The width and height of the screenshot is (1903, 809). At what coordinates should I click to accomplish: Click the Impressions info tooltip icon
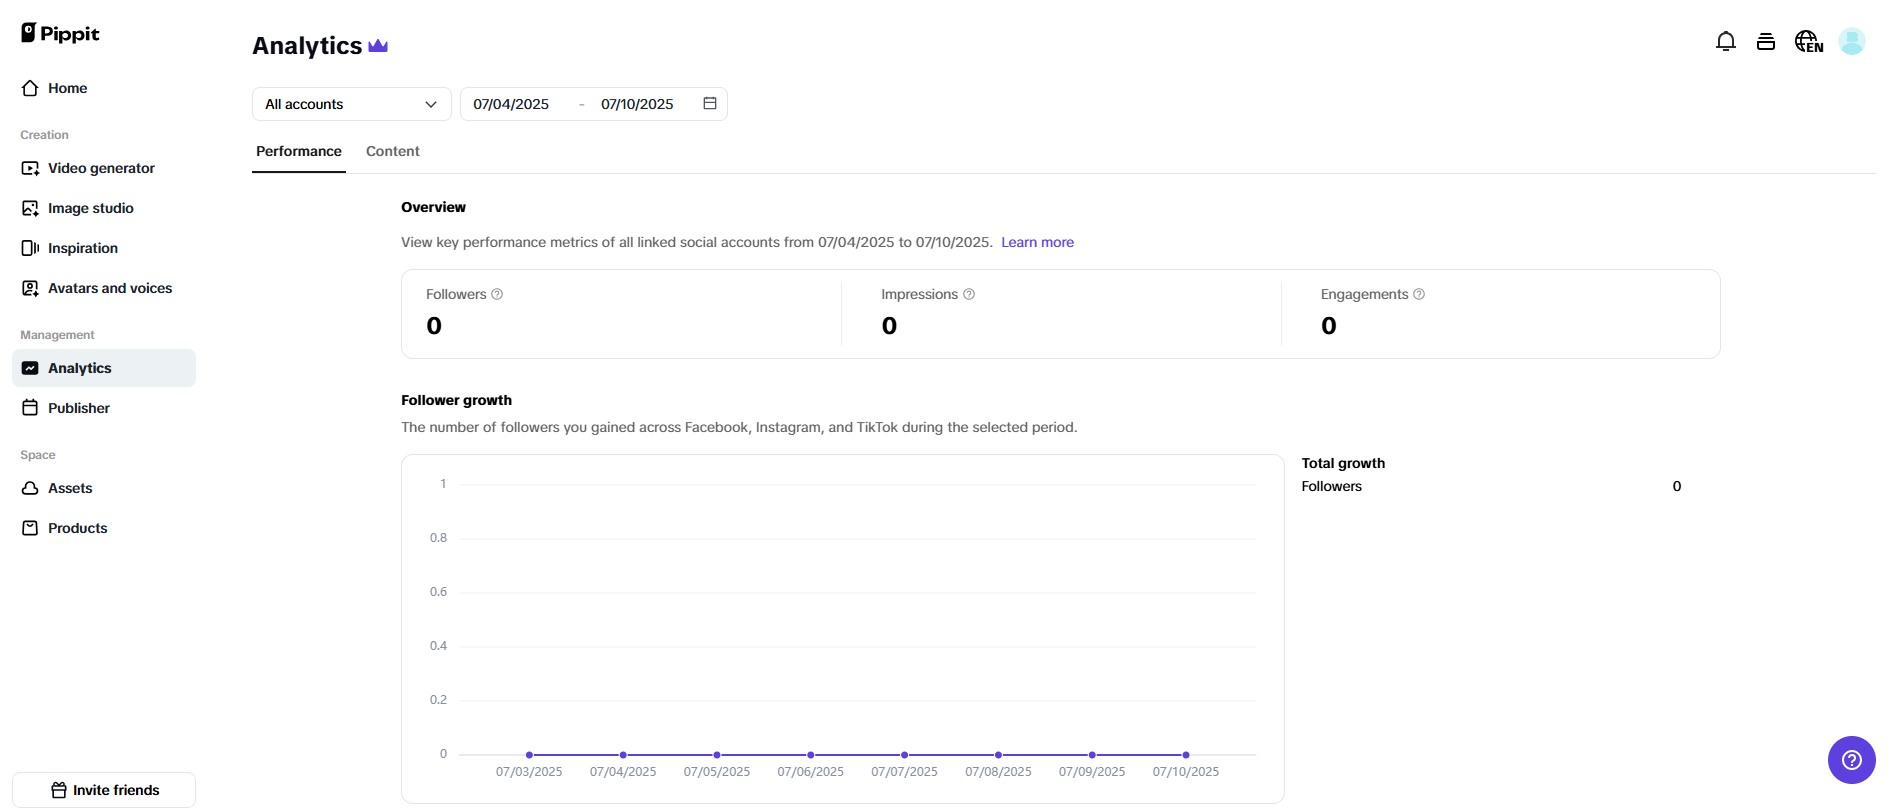[969, 294]
